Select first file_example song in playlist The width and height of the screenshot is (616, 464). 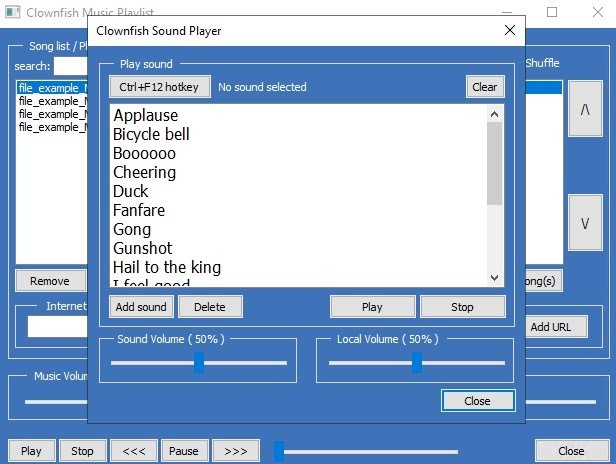pyautogui.click(x=52, y=88)
